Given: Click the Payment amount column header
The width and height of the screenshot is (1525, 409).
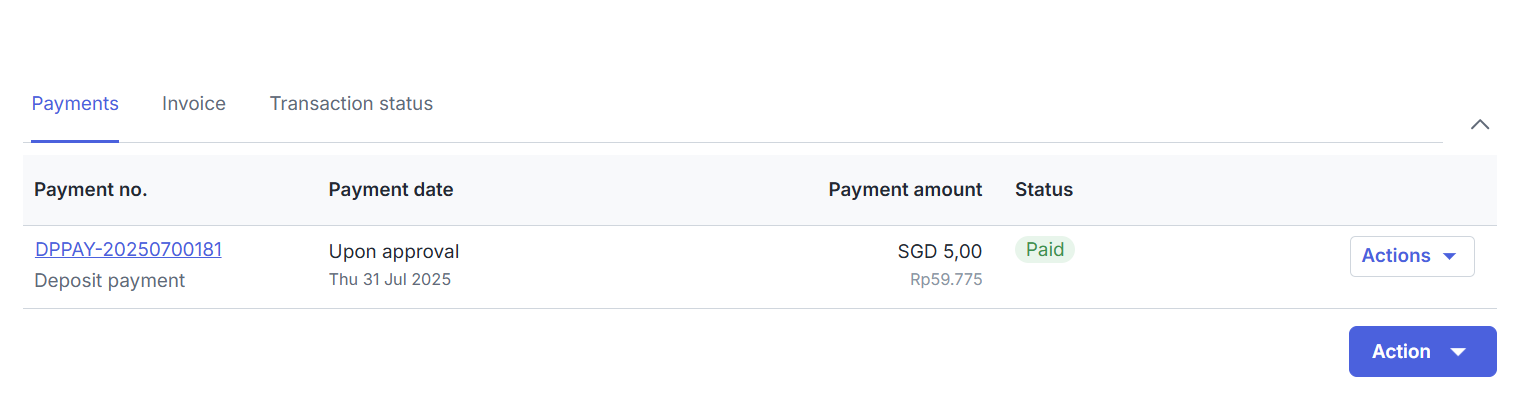Looking at the screenshot, I should click(905, 190).
